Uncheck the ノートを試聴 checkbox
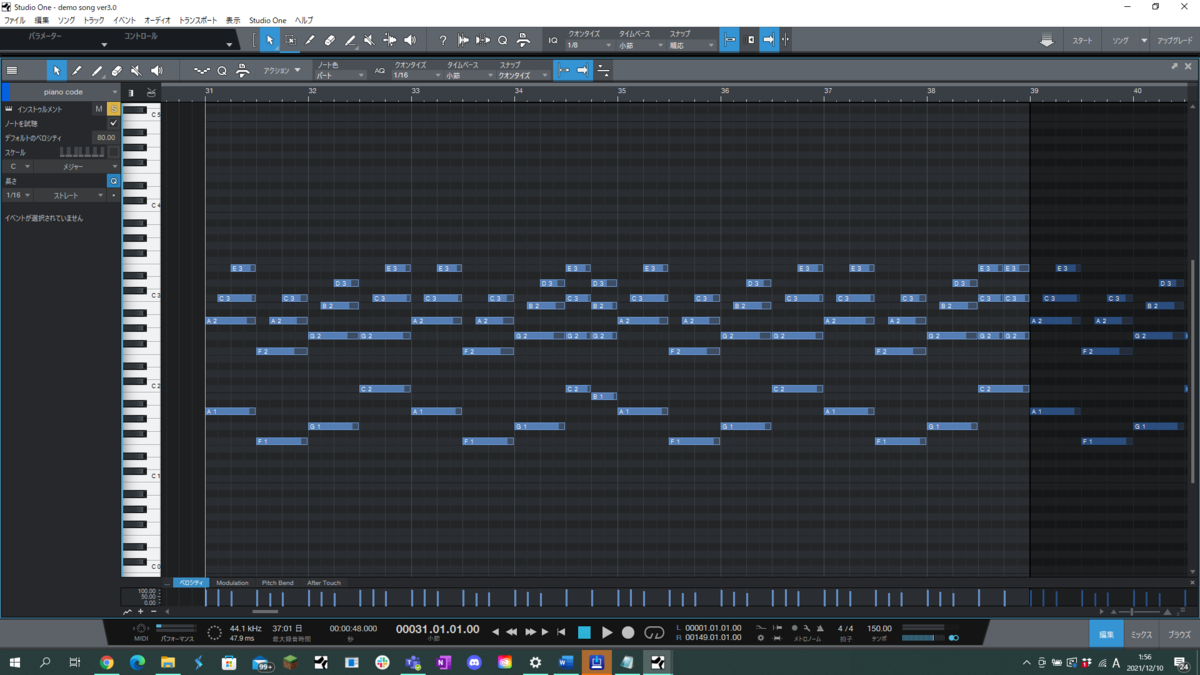This screenshot has width=1200, height=675. (x=113, y=123)
